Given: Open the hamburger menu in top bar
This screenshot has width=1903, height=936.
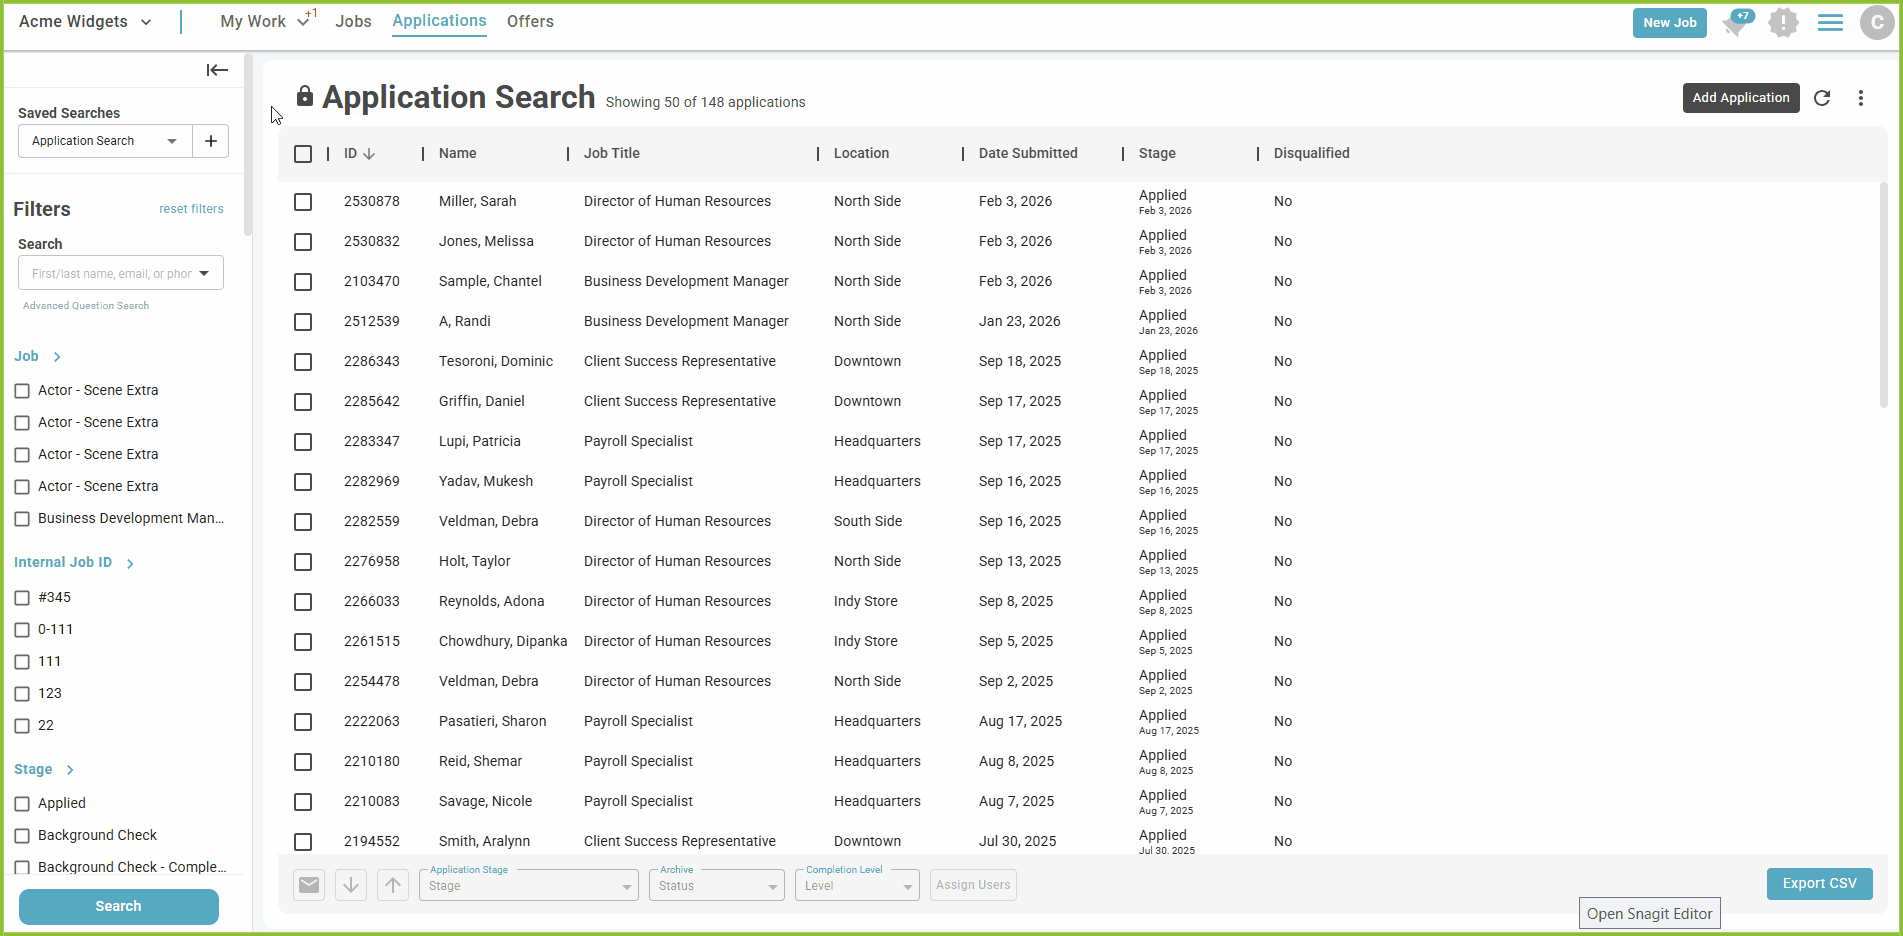Looking at the screenshot, I should [1830, 23].
